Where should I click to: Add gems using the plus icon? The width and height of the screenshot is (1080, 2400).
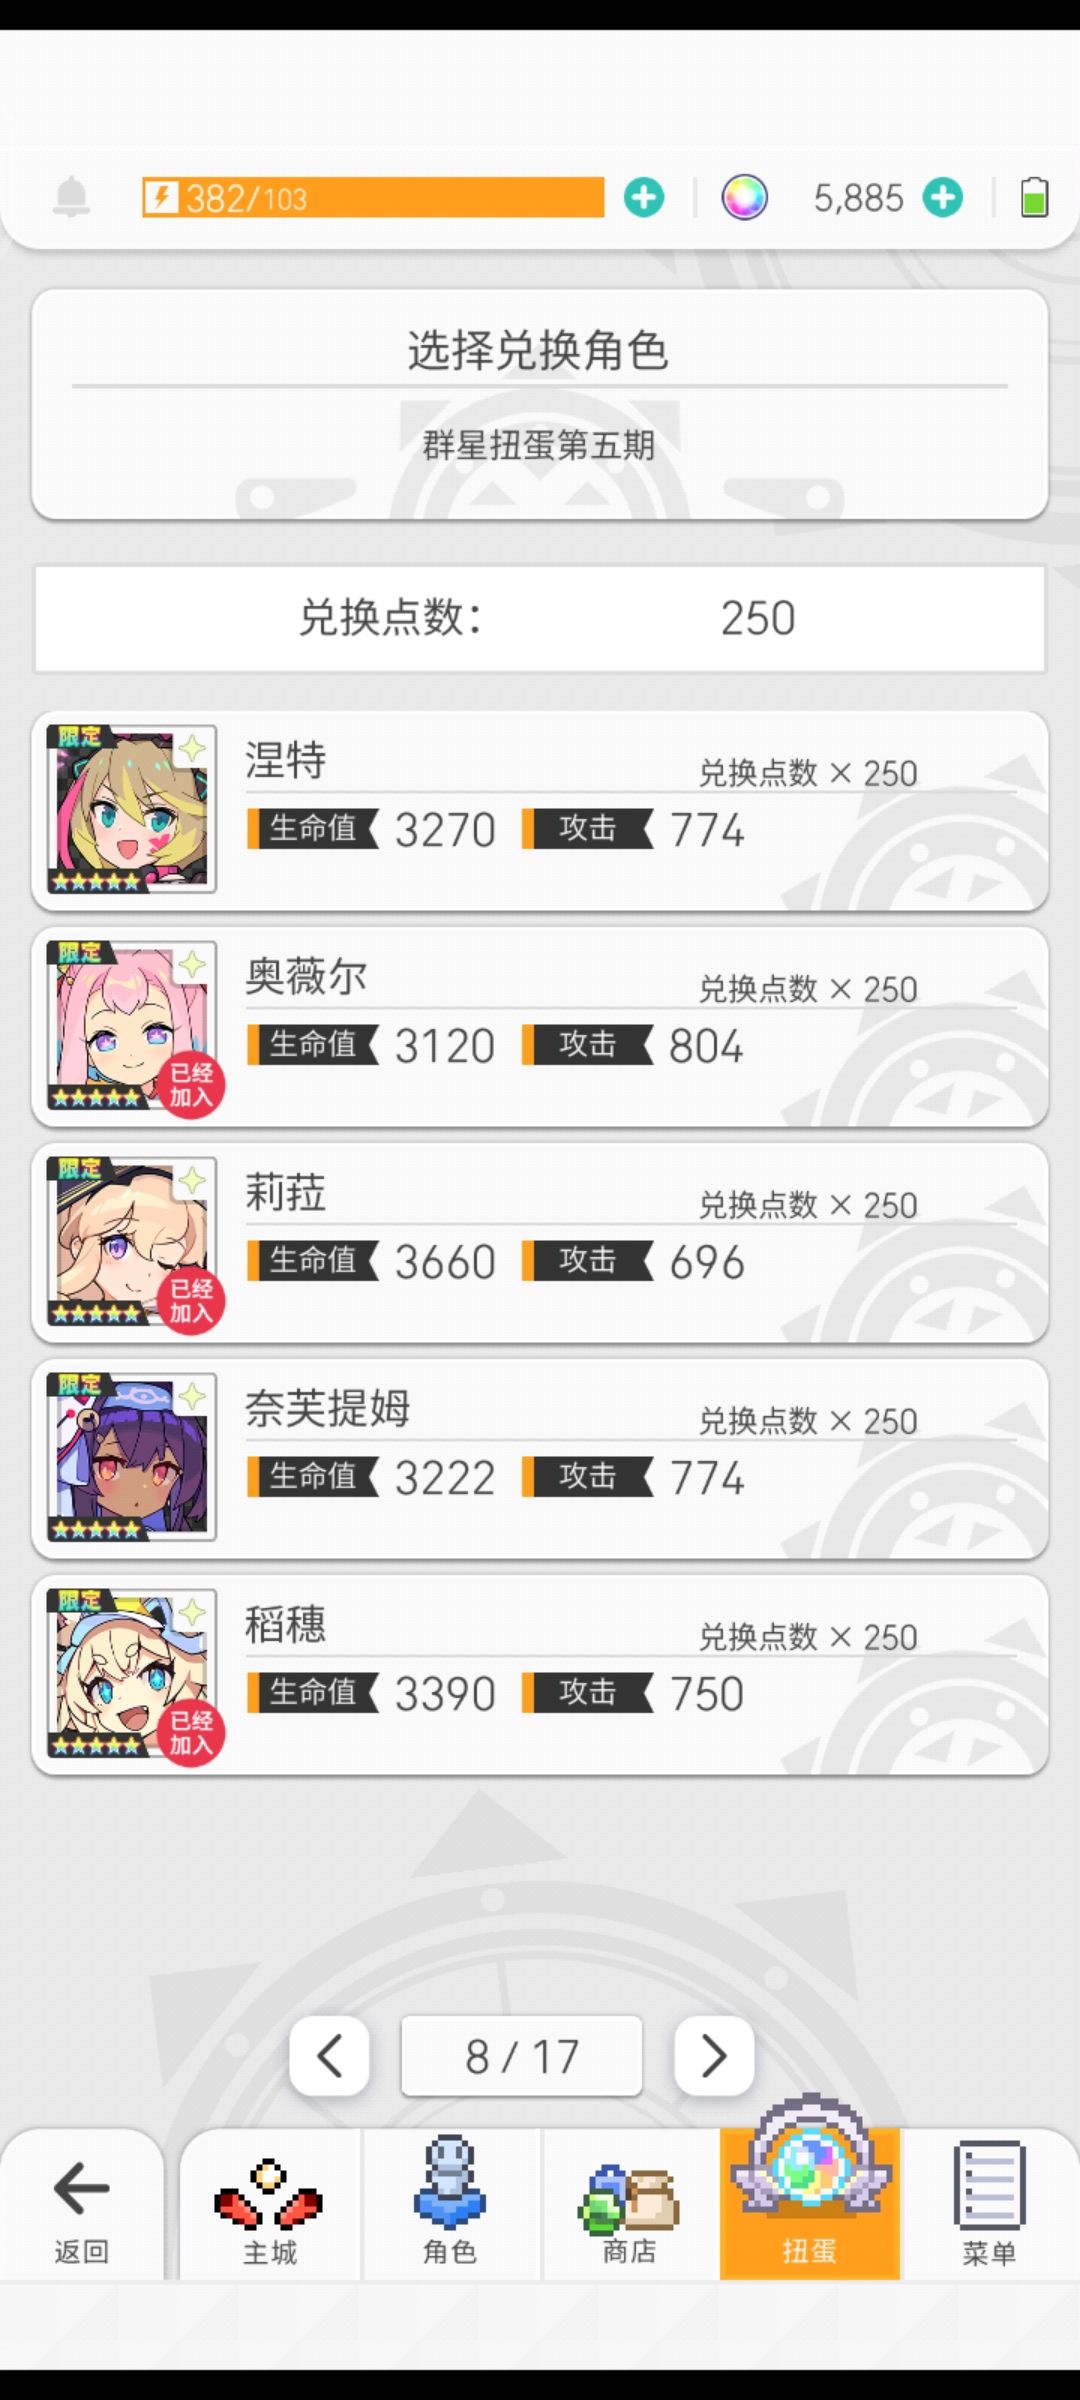(943, 197)
